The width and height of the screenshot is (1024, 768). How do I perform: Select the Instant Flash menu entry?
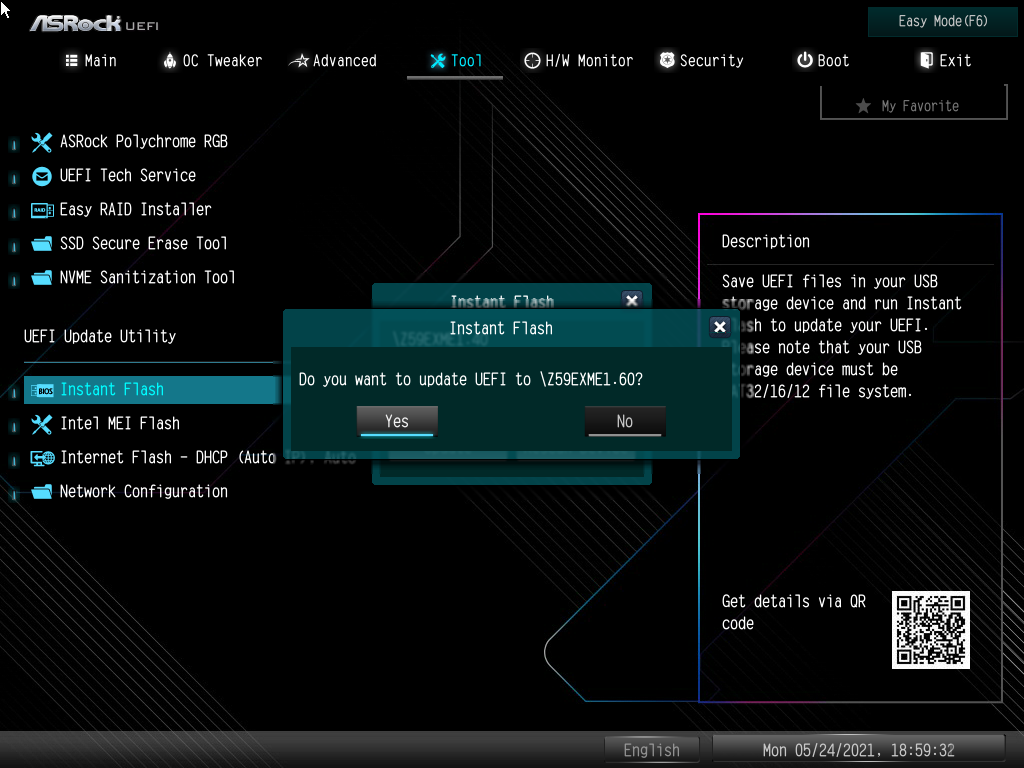coord(153,390)
